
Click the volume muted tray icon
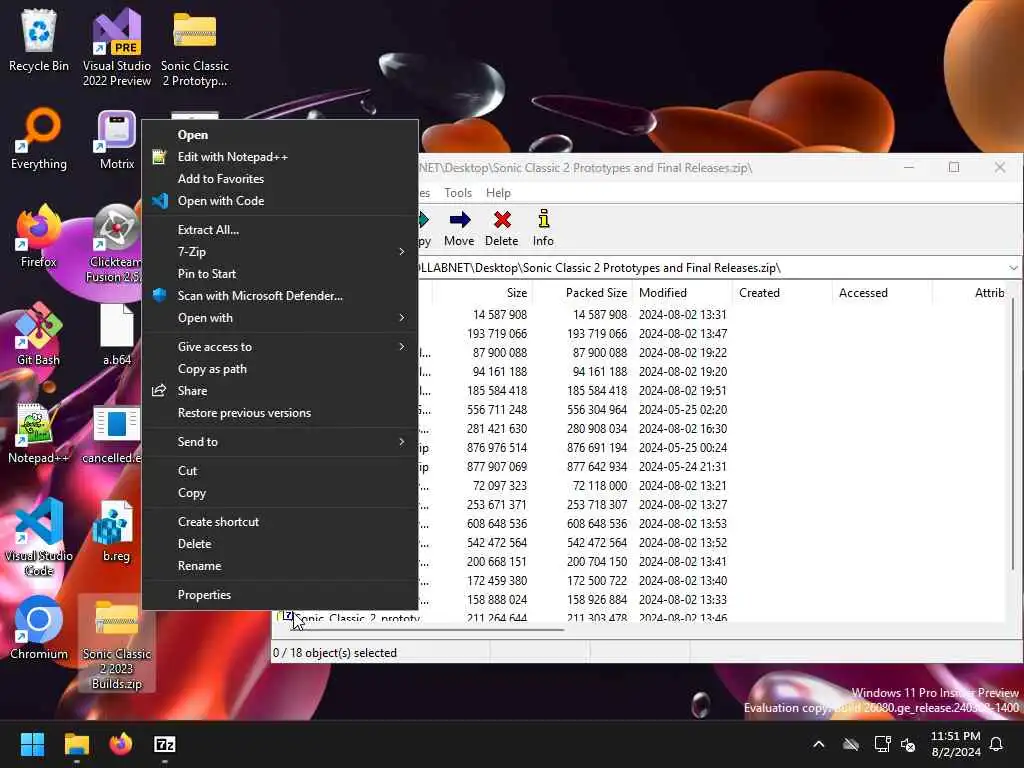tap(908, 744)
